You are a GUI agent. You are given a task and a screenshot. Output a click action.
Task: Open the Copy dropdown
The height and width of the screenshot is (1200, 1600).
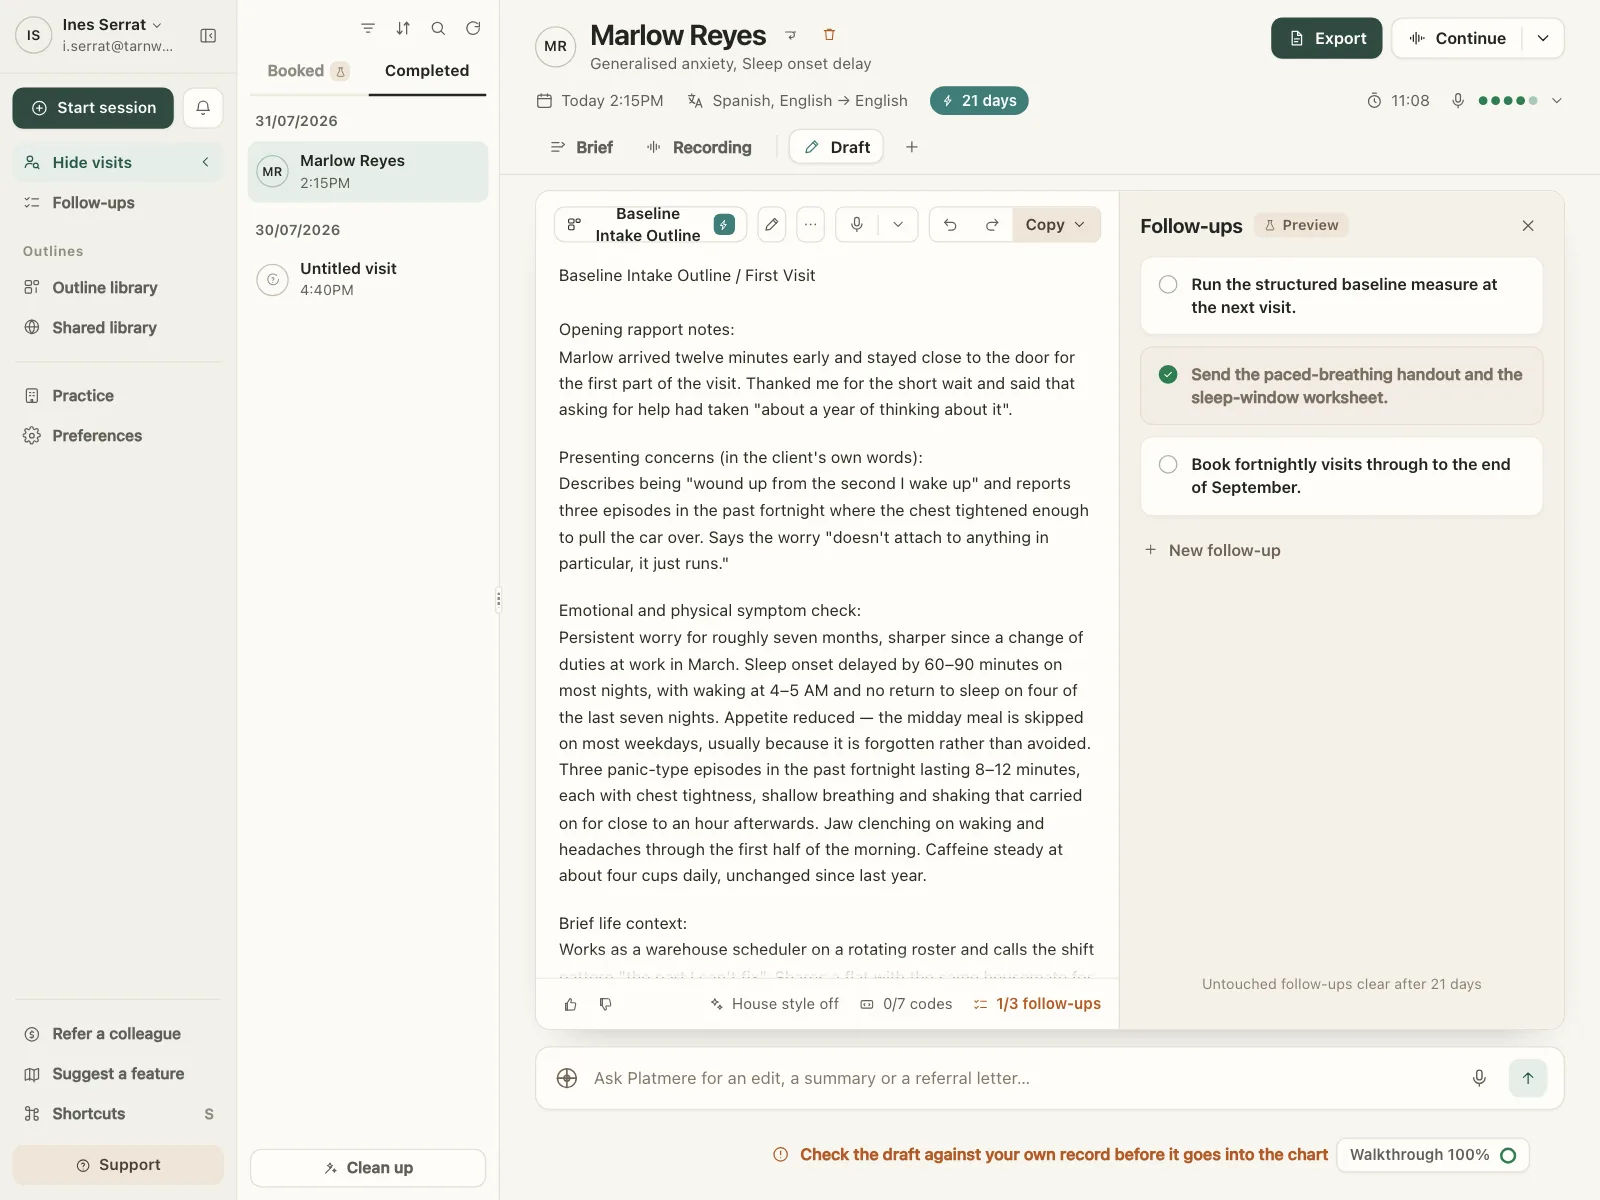1056,225
